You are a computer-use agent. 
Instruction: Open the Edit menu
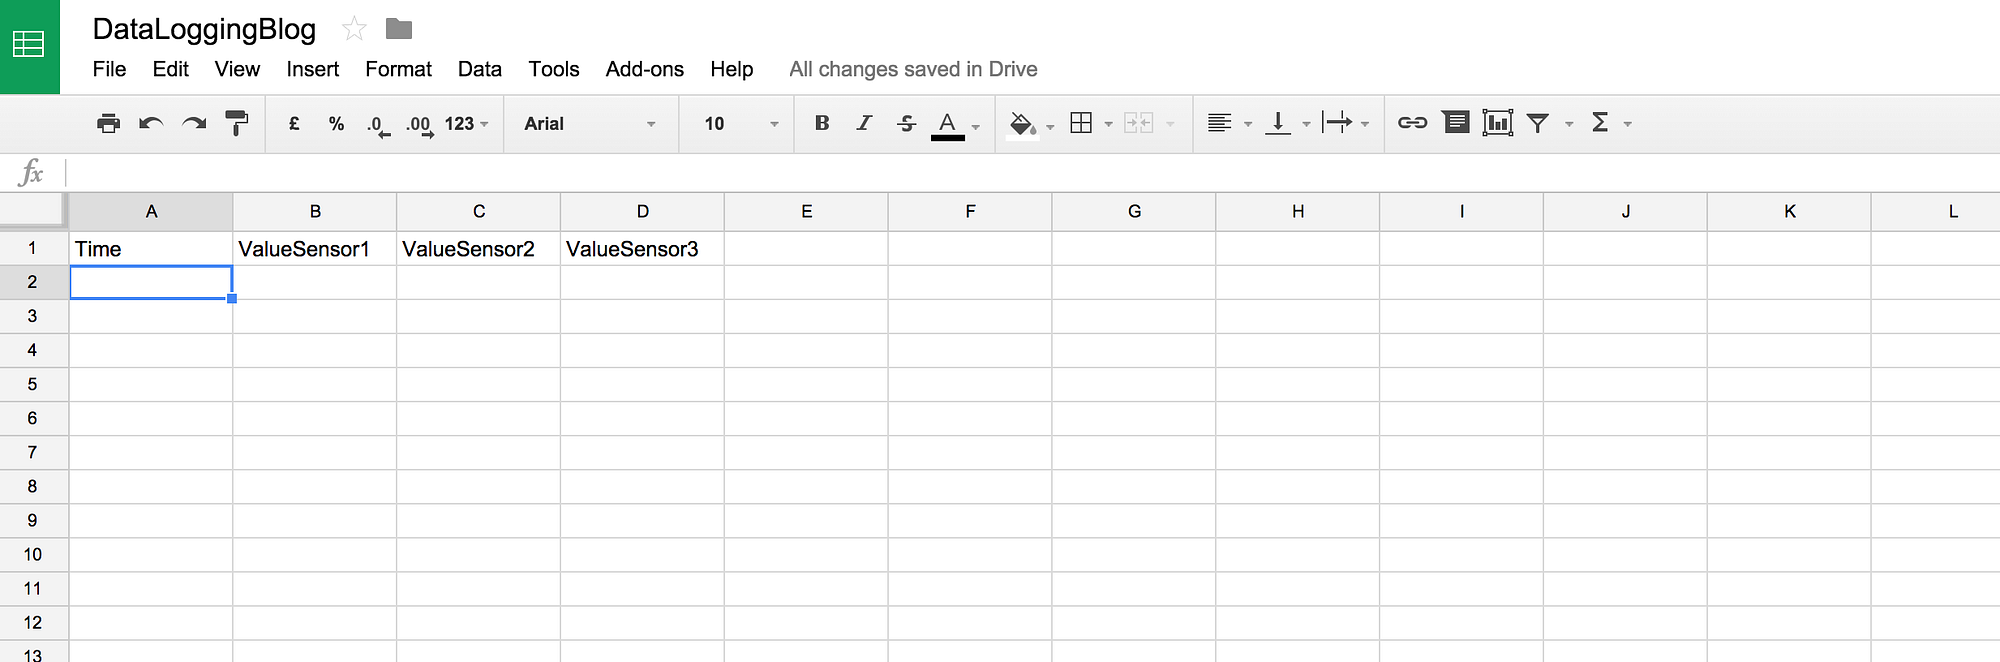[x=171, y=69]
